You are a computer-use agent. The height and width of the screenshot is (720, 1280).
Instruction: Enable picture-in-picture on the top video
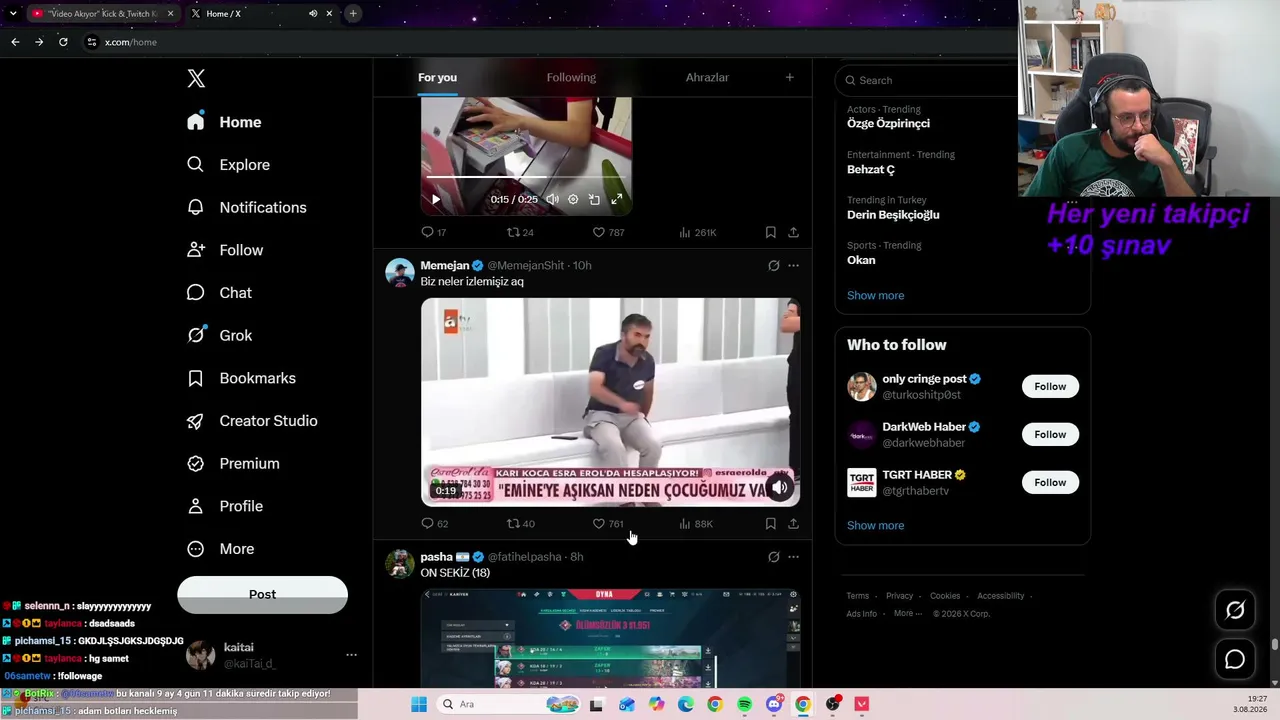tap(594, 199)
